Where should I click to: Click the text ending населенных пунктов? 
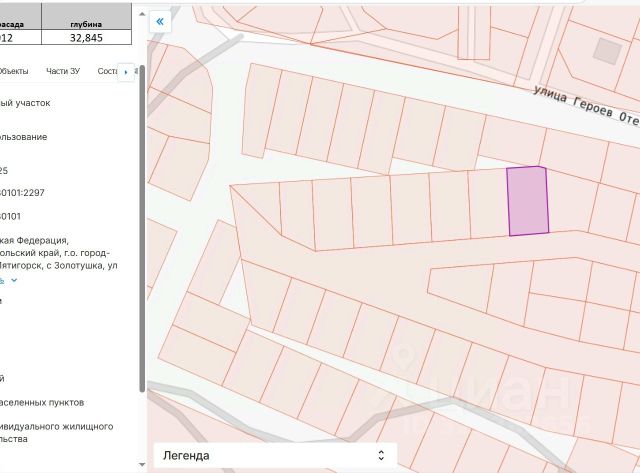click(x=42, y=402)
